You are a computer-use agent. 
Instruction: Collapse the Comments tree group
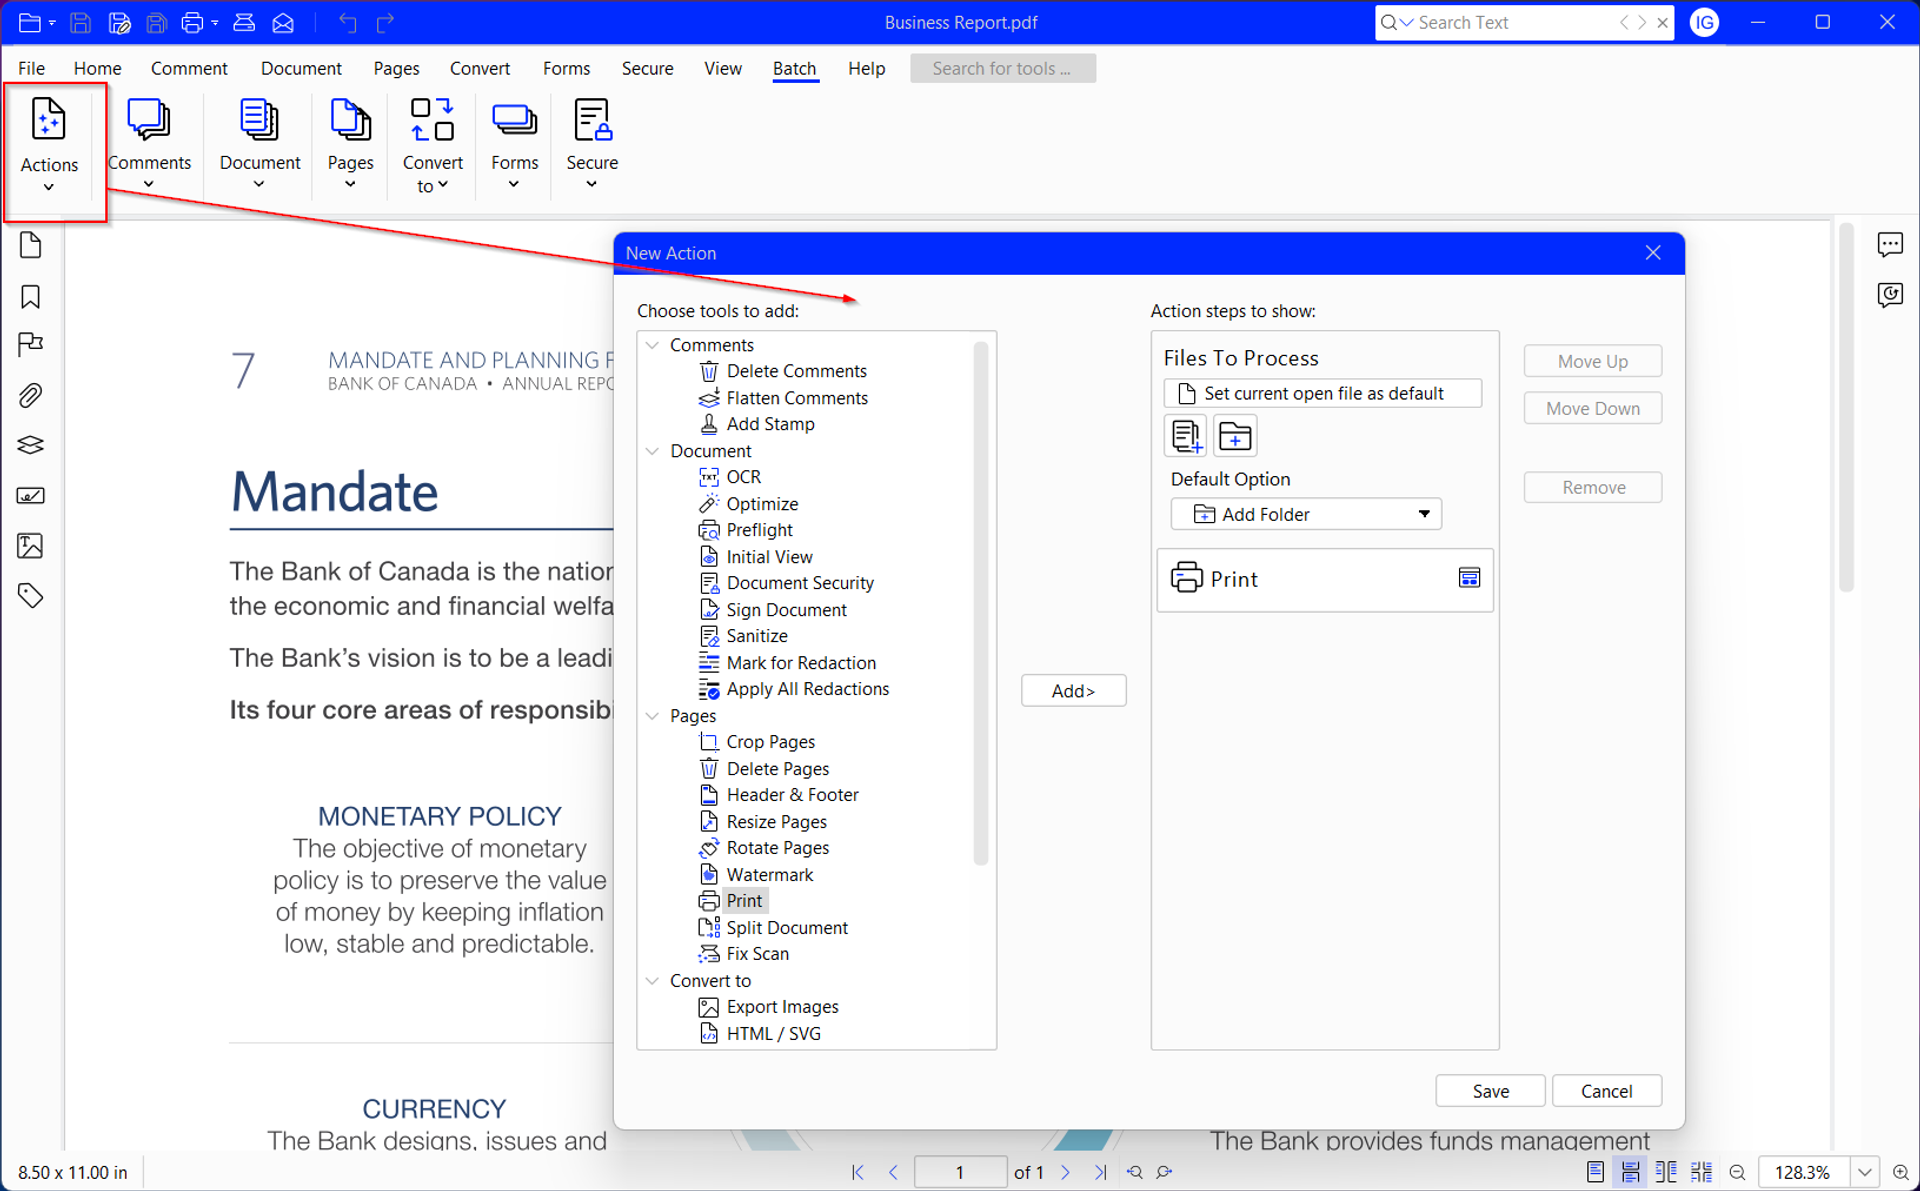point(653,345)
